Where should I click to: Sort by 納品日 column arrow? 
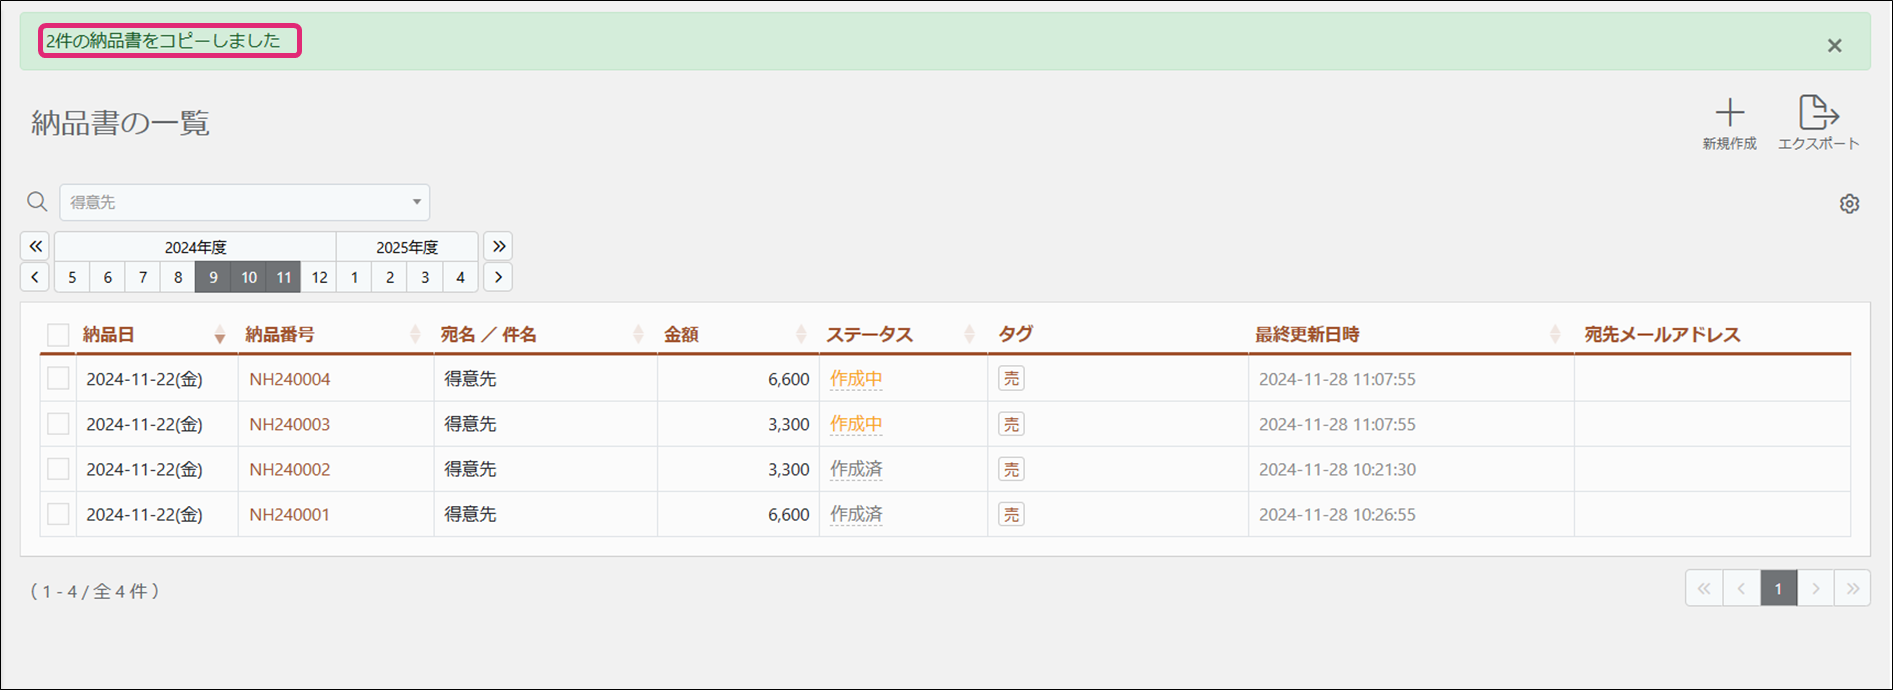219,335
